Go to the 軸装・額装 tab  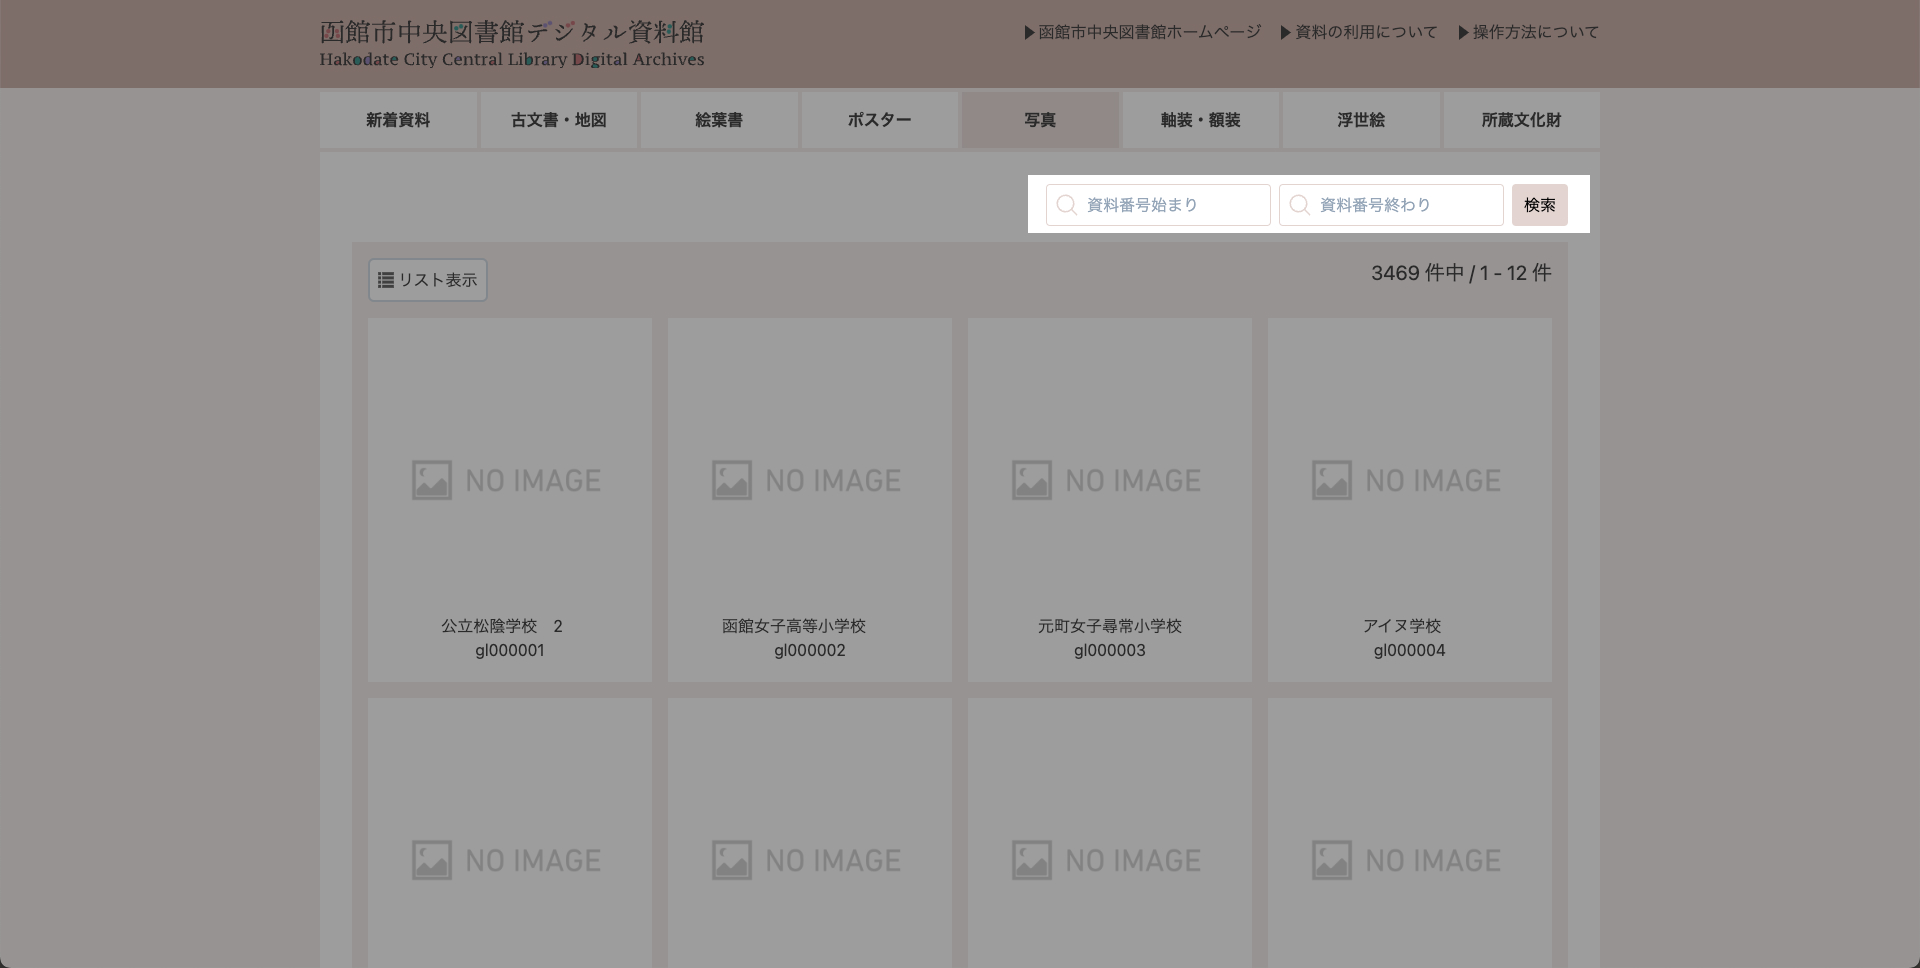(x=1201, y=120)
